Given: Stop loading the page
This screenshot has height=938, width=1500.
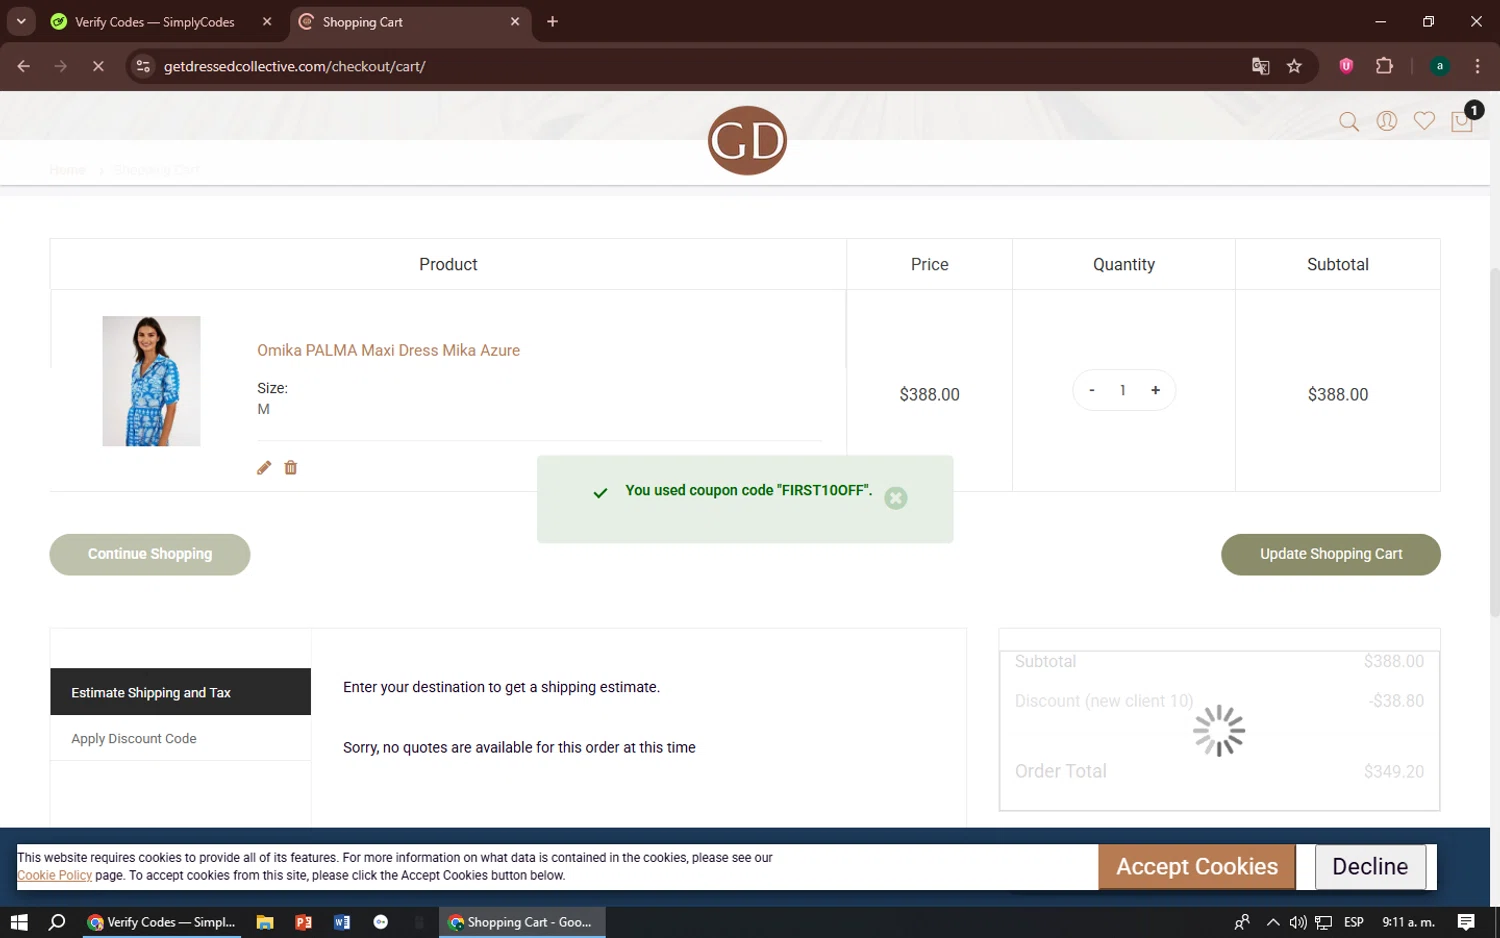Looking at the screenshot, I should tap(98, 66).
